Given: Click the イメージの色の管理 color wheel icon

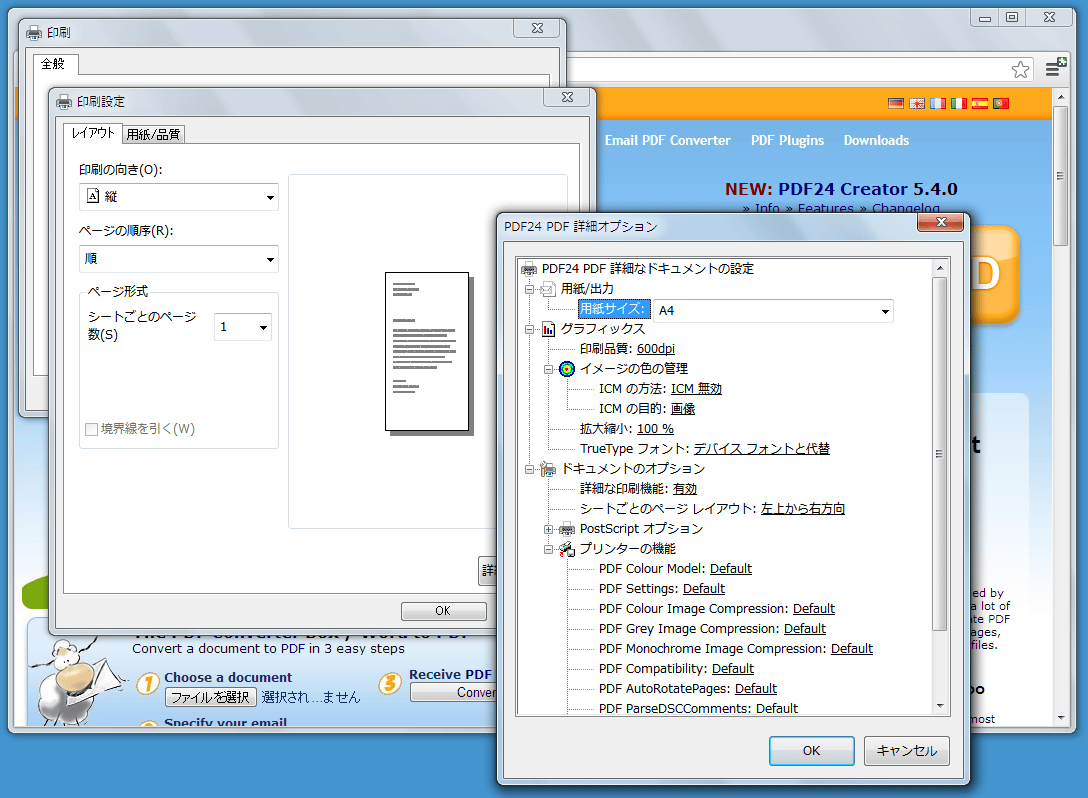Looking at the screenshot, I should (x=567, y=368).
